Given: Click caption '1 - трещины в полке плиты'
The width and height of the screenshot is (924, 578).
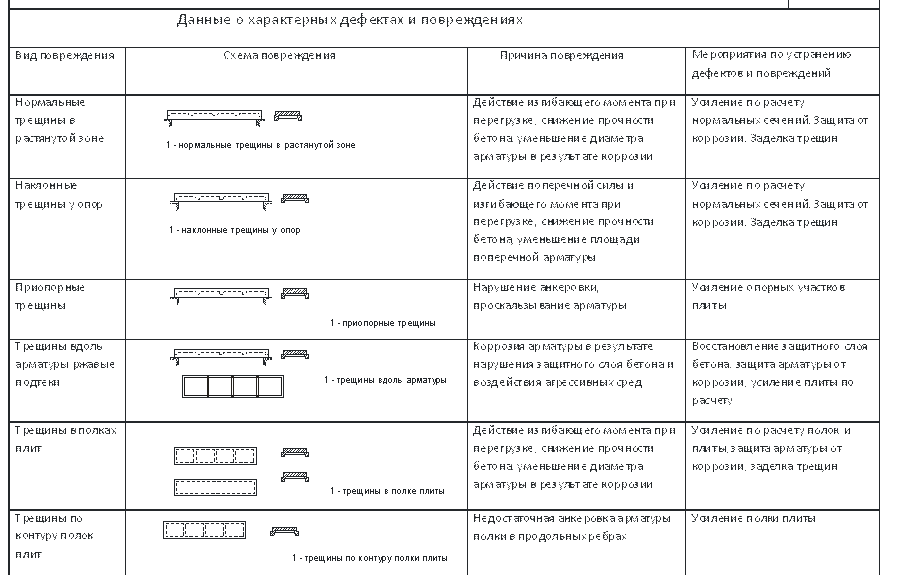Looking at the screenshot, I should click(387, 491).
